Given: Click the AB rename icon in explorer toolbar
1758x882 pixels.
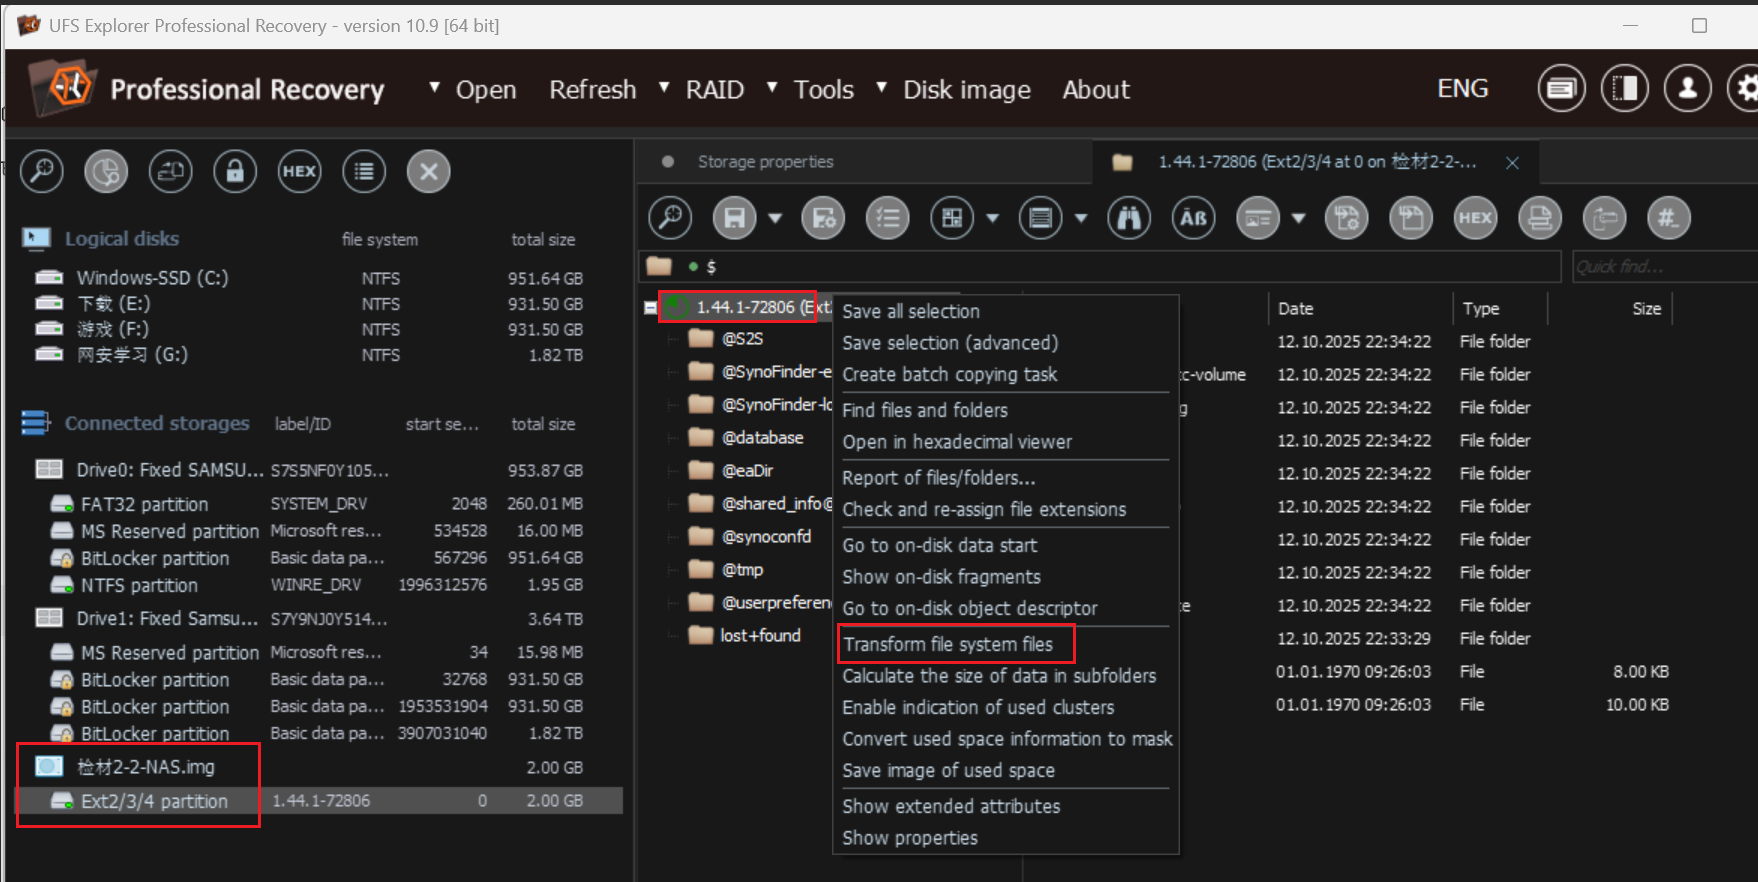Looking at the screenshot, I should point(1193,218).
